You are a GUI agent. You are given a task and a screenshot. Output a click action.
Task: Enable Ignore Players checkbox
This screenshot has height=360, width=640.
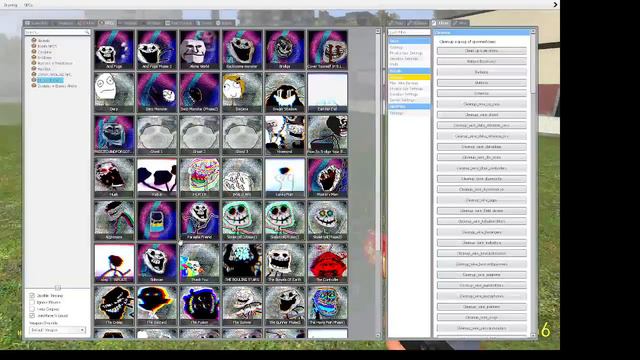coord(32,302)
